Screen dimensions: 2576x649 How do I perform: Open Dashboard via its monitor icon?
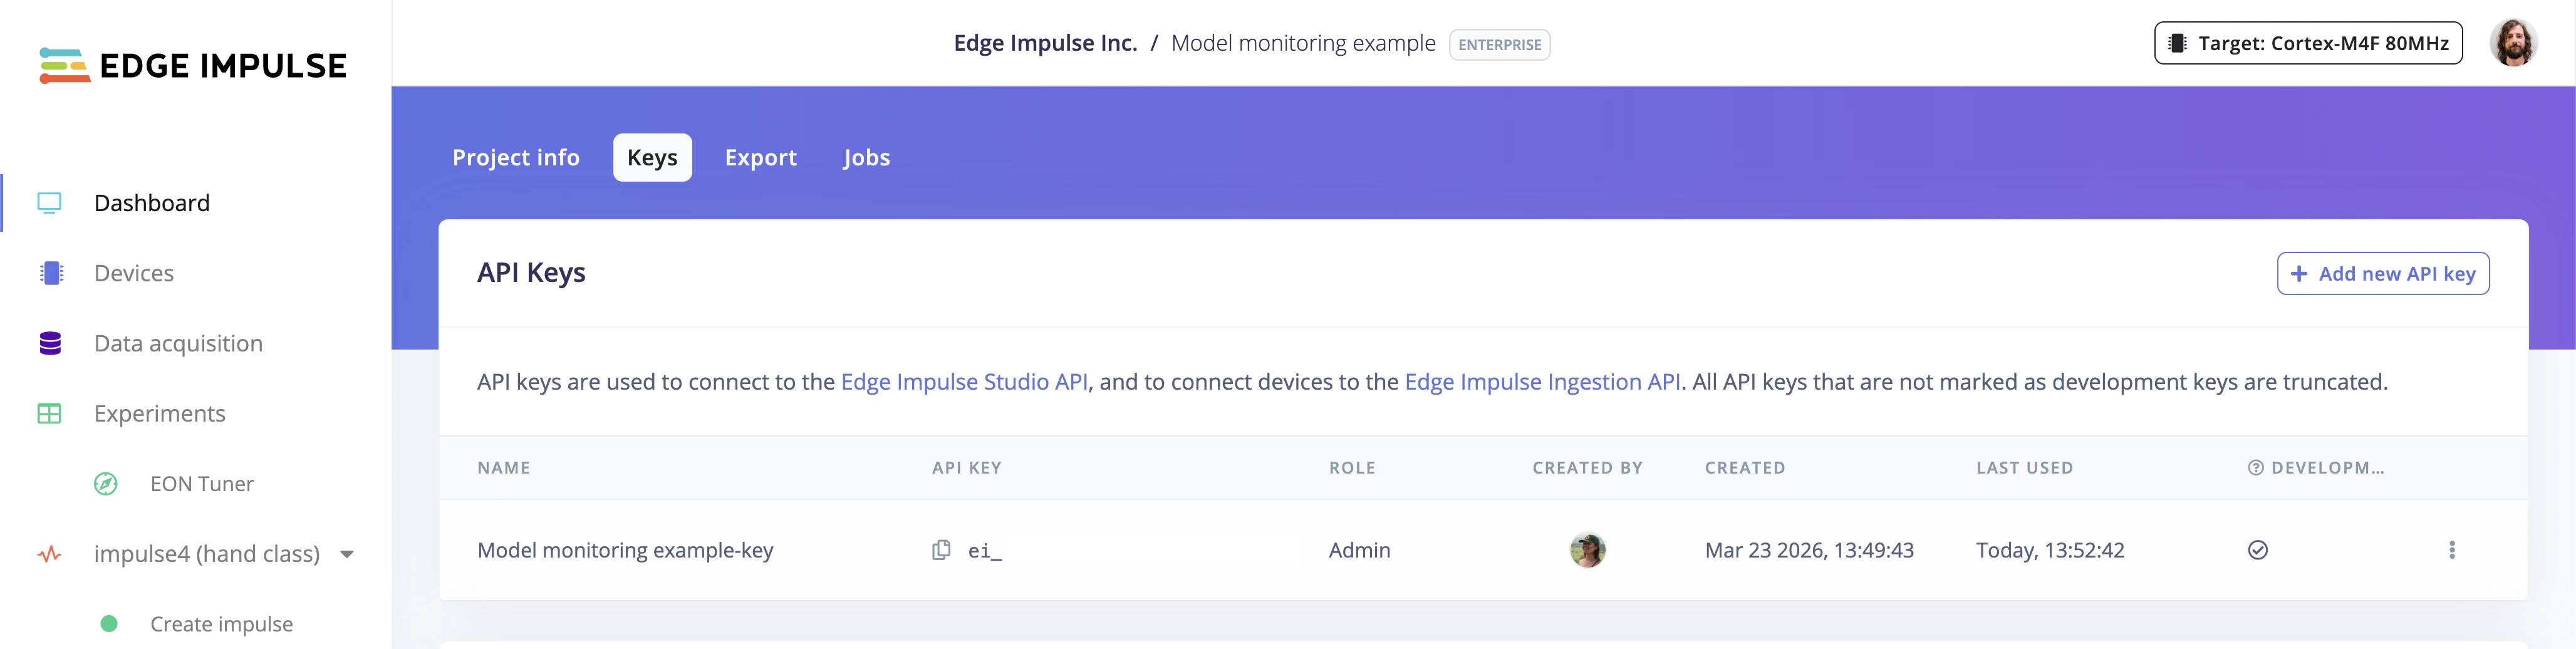[x=49, y=203]
